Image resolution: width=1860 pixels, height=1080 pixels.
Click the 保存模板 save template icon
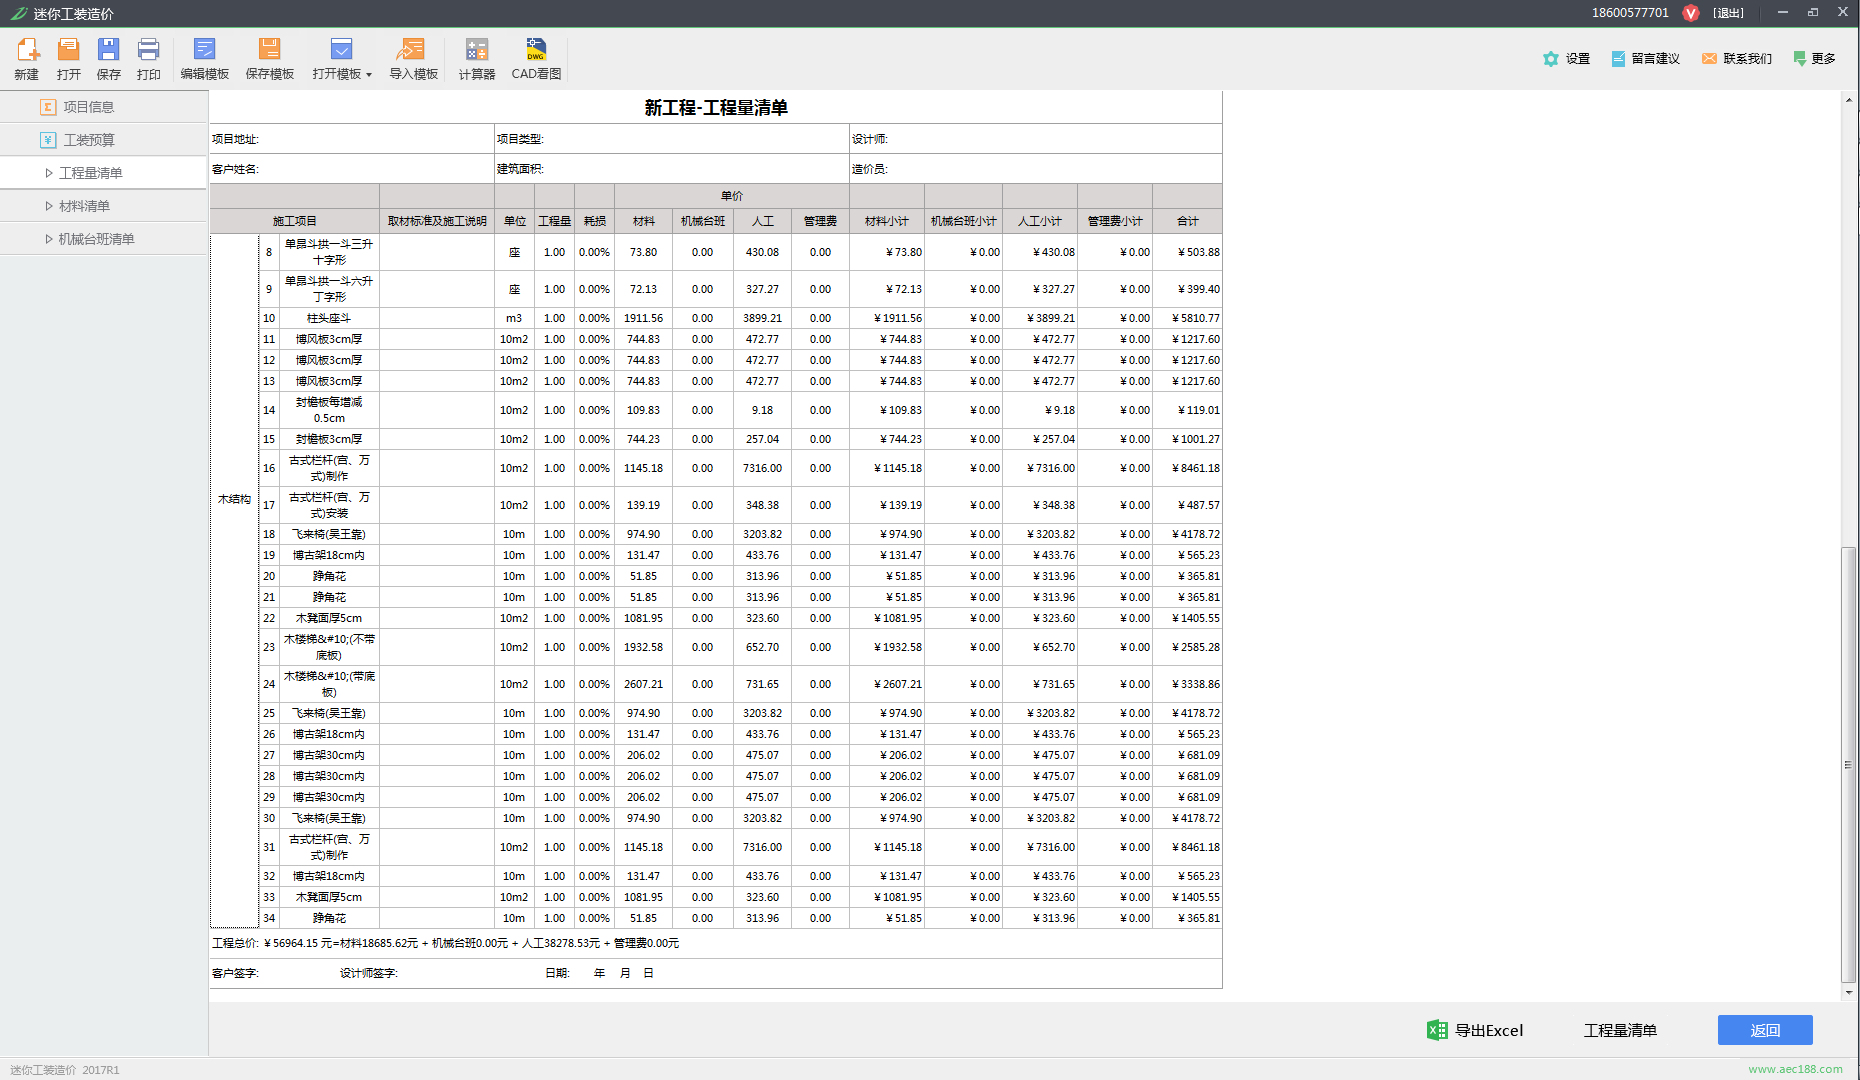[x=269, y=50]
